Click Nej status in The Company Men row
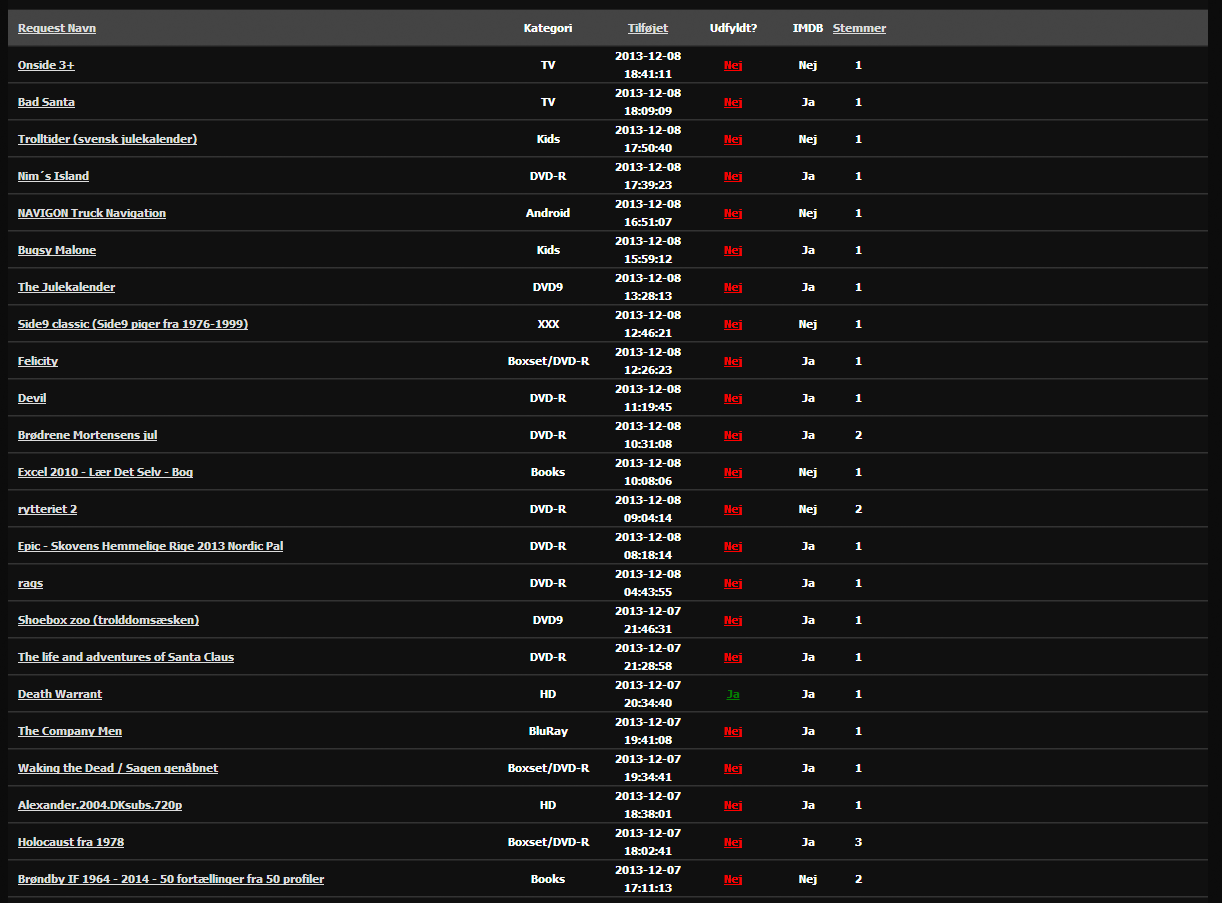1222x903 pixels. (733, 731)
